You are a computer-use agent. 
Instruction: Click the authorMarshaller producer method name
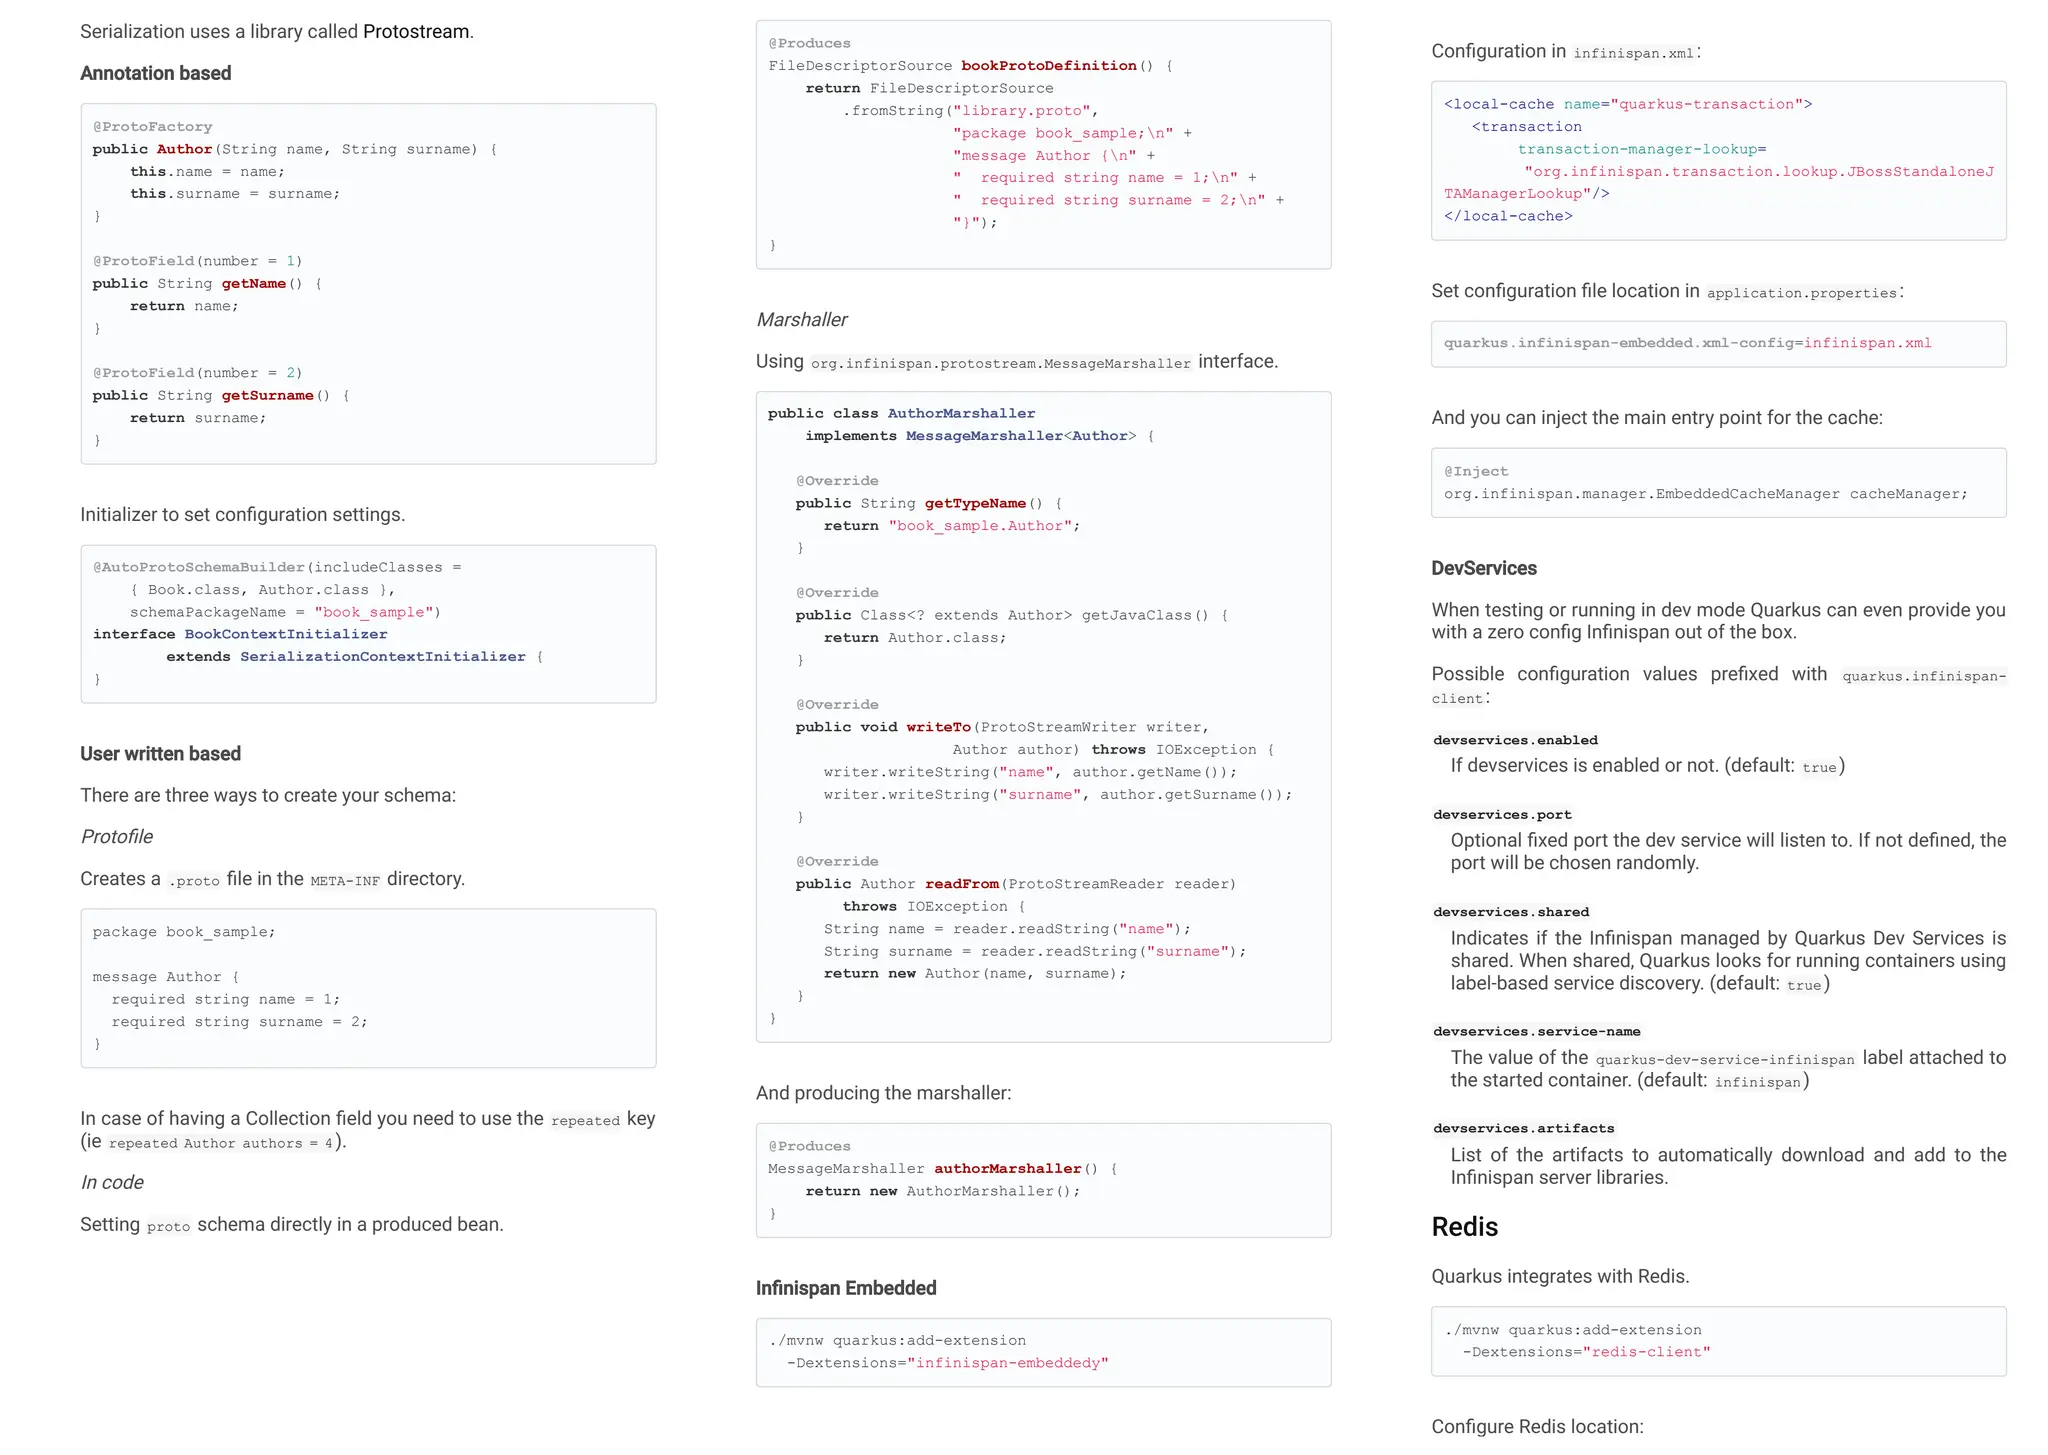1007,1169
